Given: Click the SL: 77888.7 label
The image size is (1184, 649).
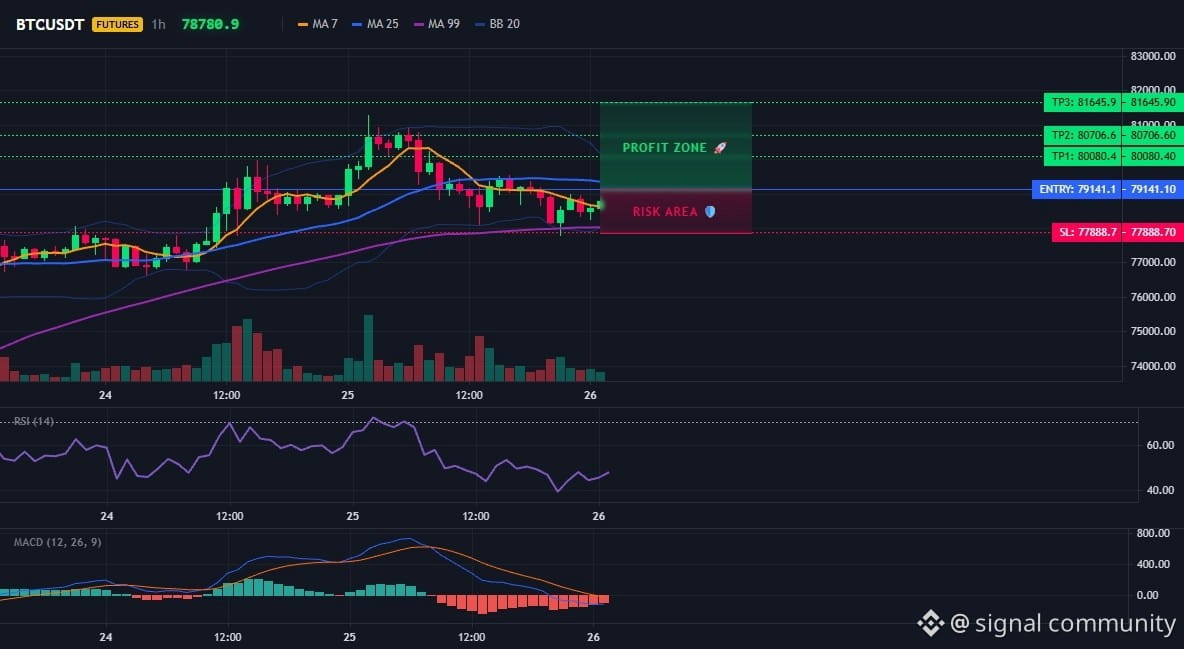Looking at the screenshot, I should pos(1087,232).
